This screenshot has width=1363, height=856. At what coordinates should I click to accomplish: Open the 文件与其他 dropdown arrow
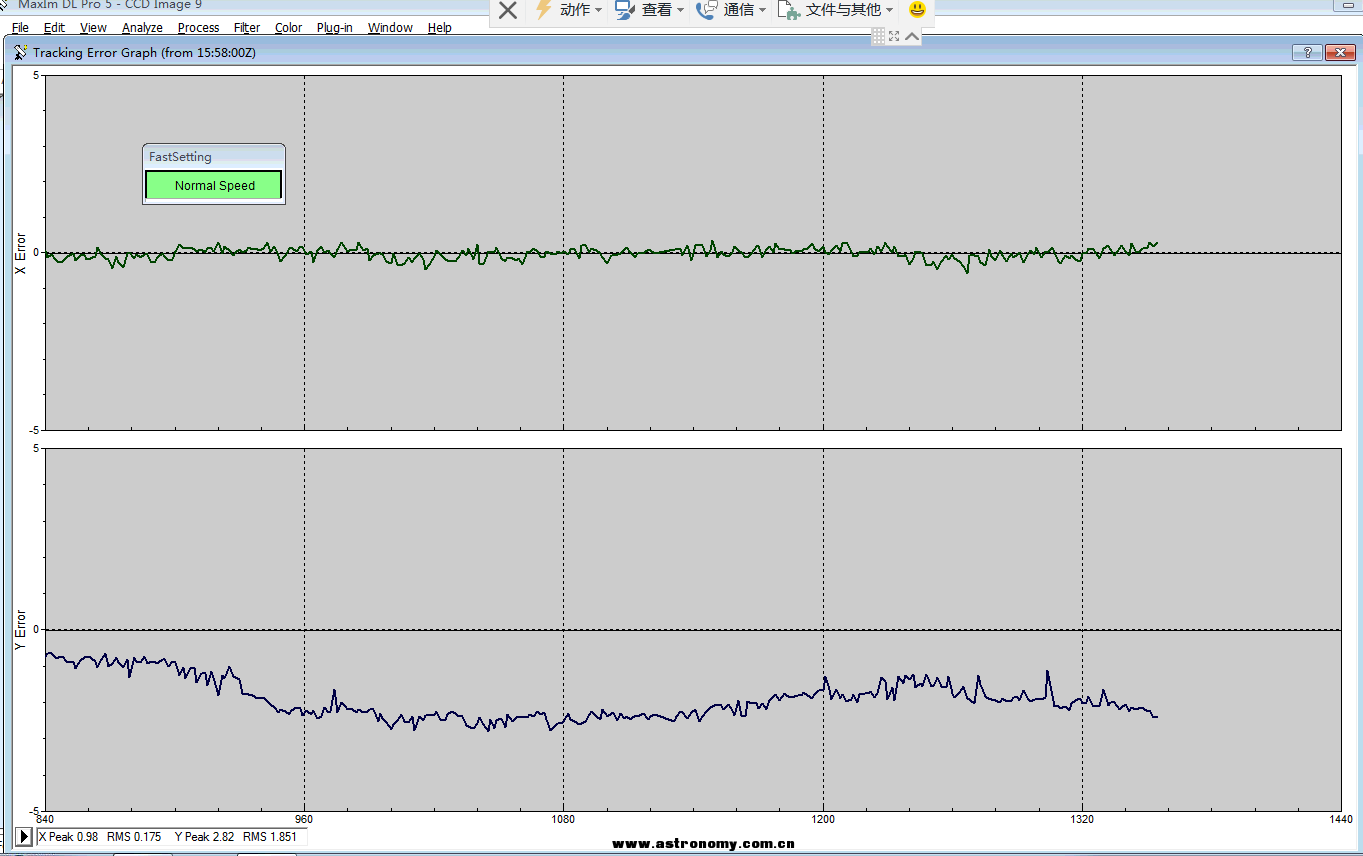[x=889, y=10]
